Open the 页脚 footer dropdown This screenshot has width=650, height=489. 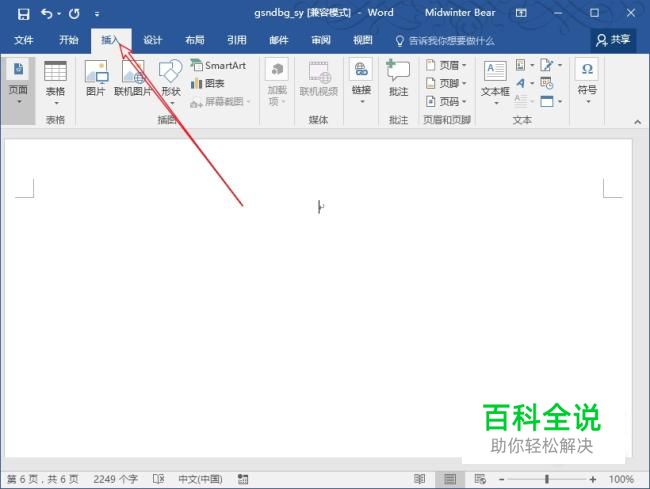click(446, 84)
